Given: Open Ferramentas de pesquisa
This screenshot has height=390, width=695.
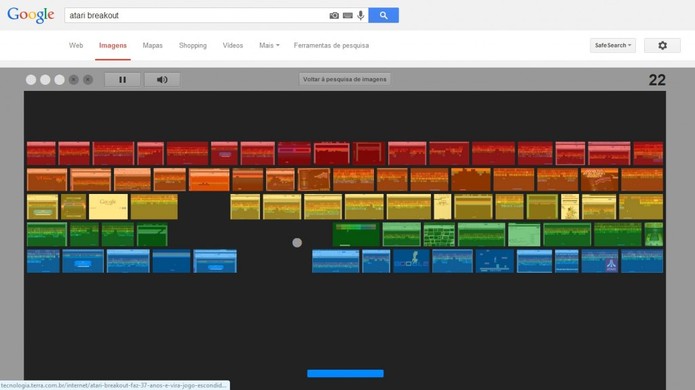Looking at the screenshot, I should pyautogui.click(x=331, y=45).
